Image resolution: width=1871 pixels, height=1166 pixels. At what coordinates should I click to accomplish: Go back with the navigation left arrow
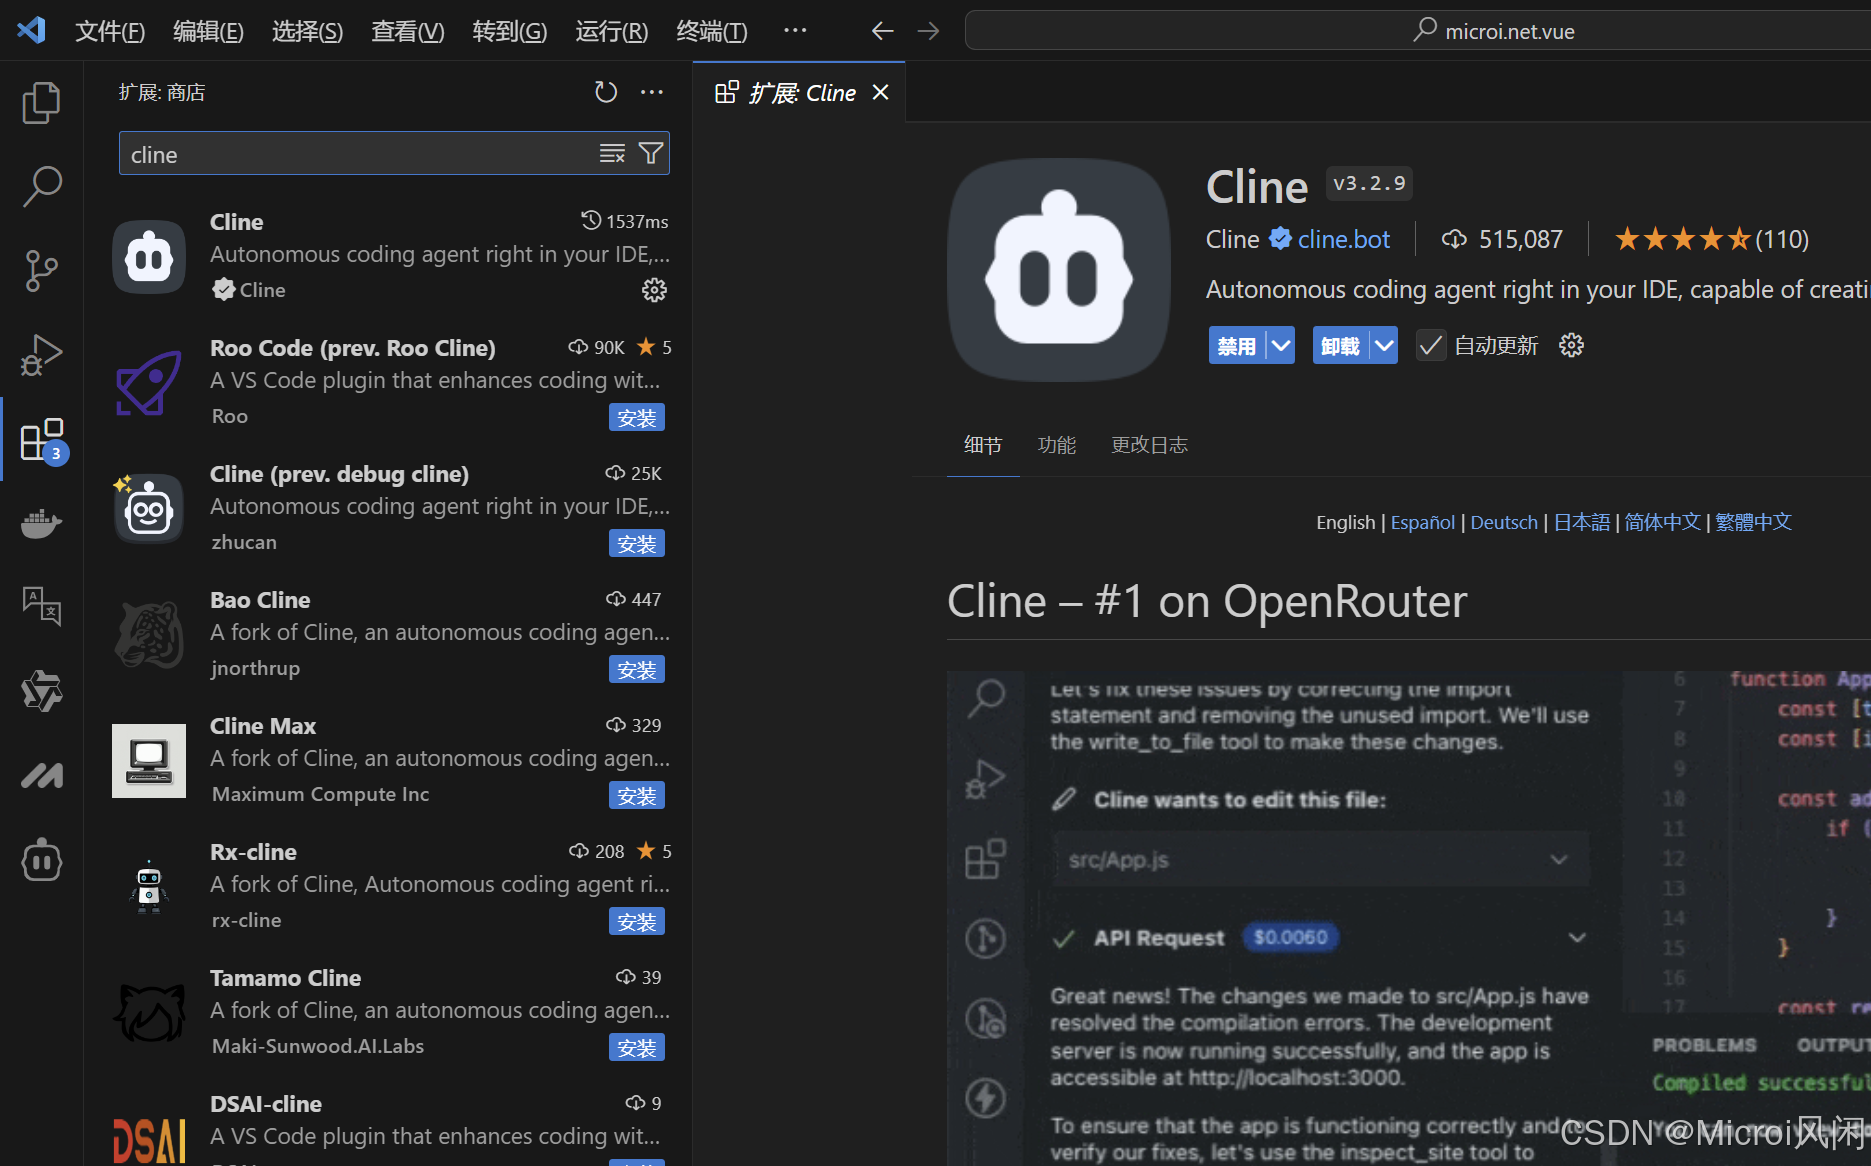[882, 31]
